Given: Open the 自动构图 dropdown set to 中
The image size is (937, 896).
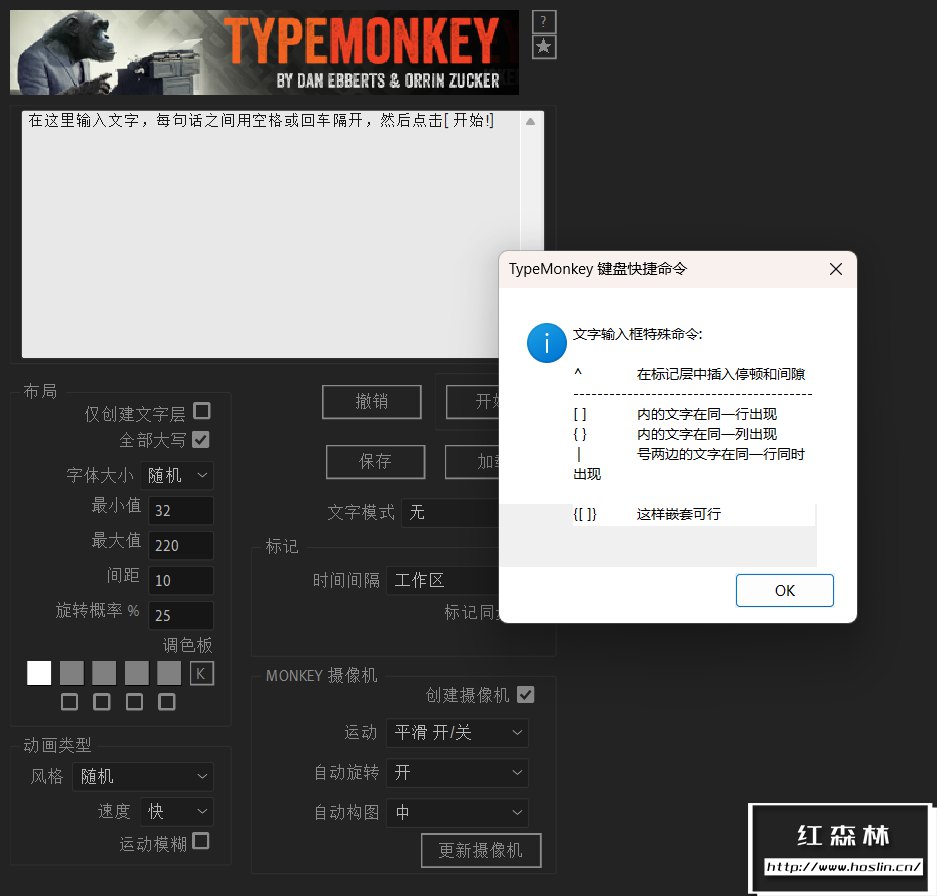Looking at the screenshot, I should 457,813.
